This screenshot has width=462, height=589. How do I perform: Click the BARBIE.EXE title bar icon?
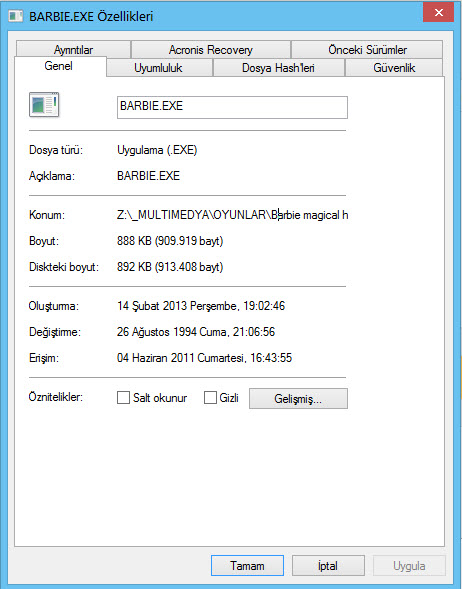pos(16,16)
